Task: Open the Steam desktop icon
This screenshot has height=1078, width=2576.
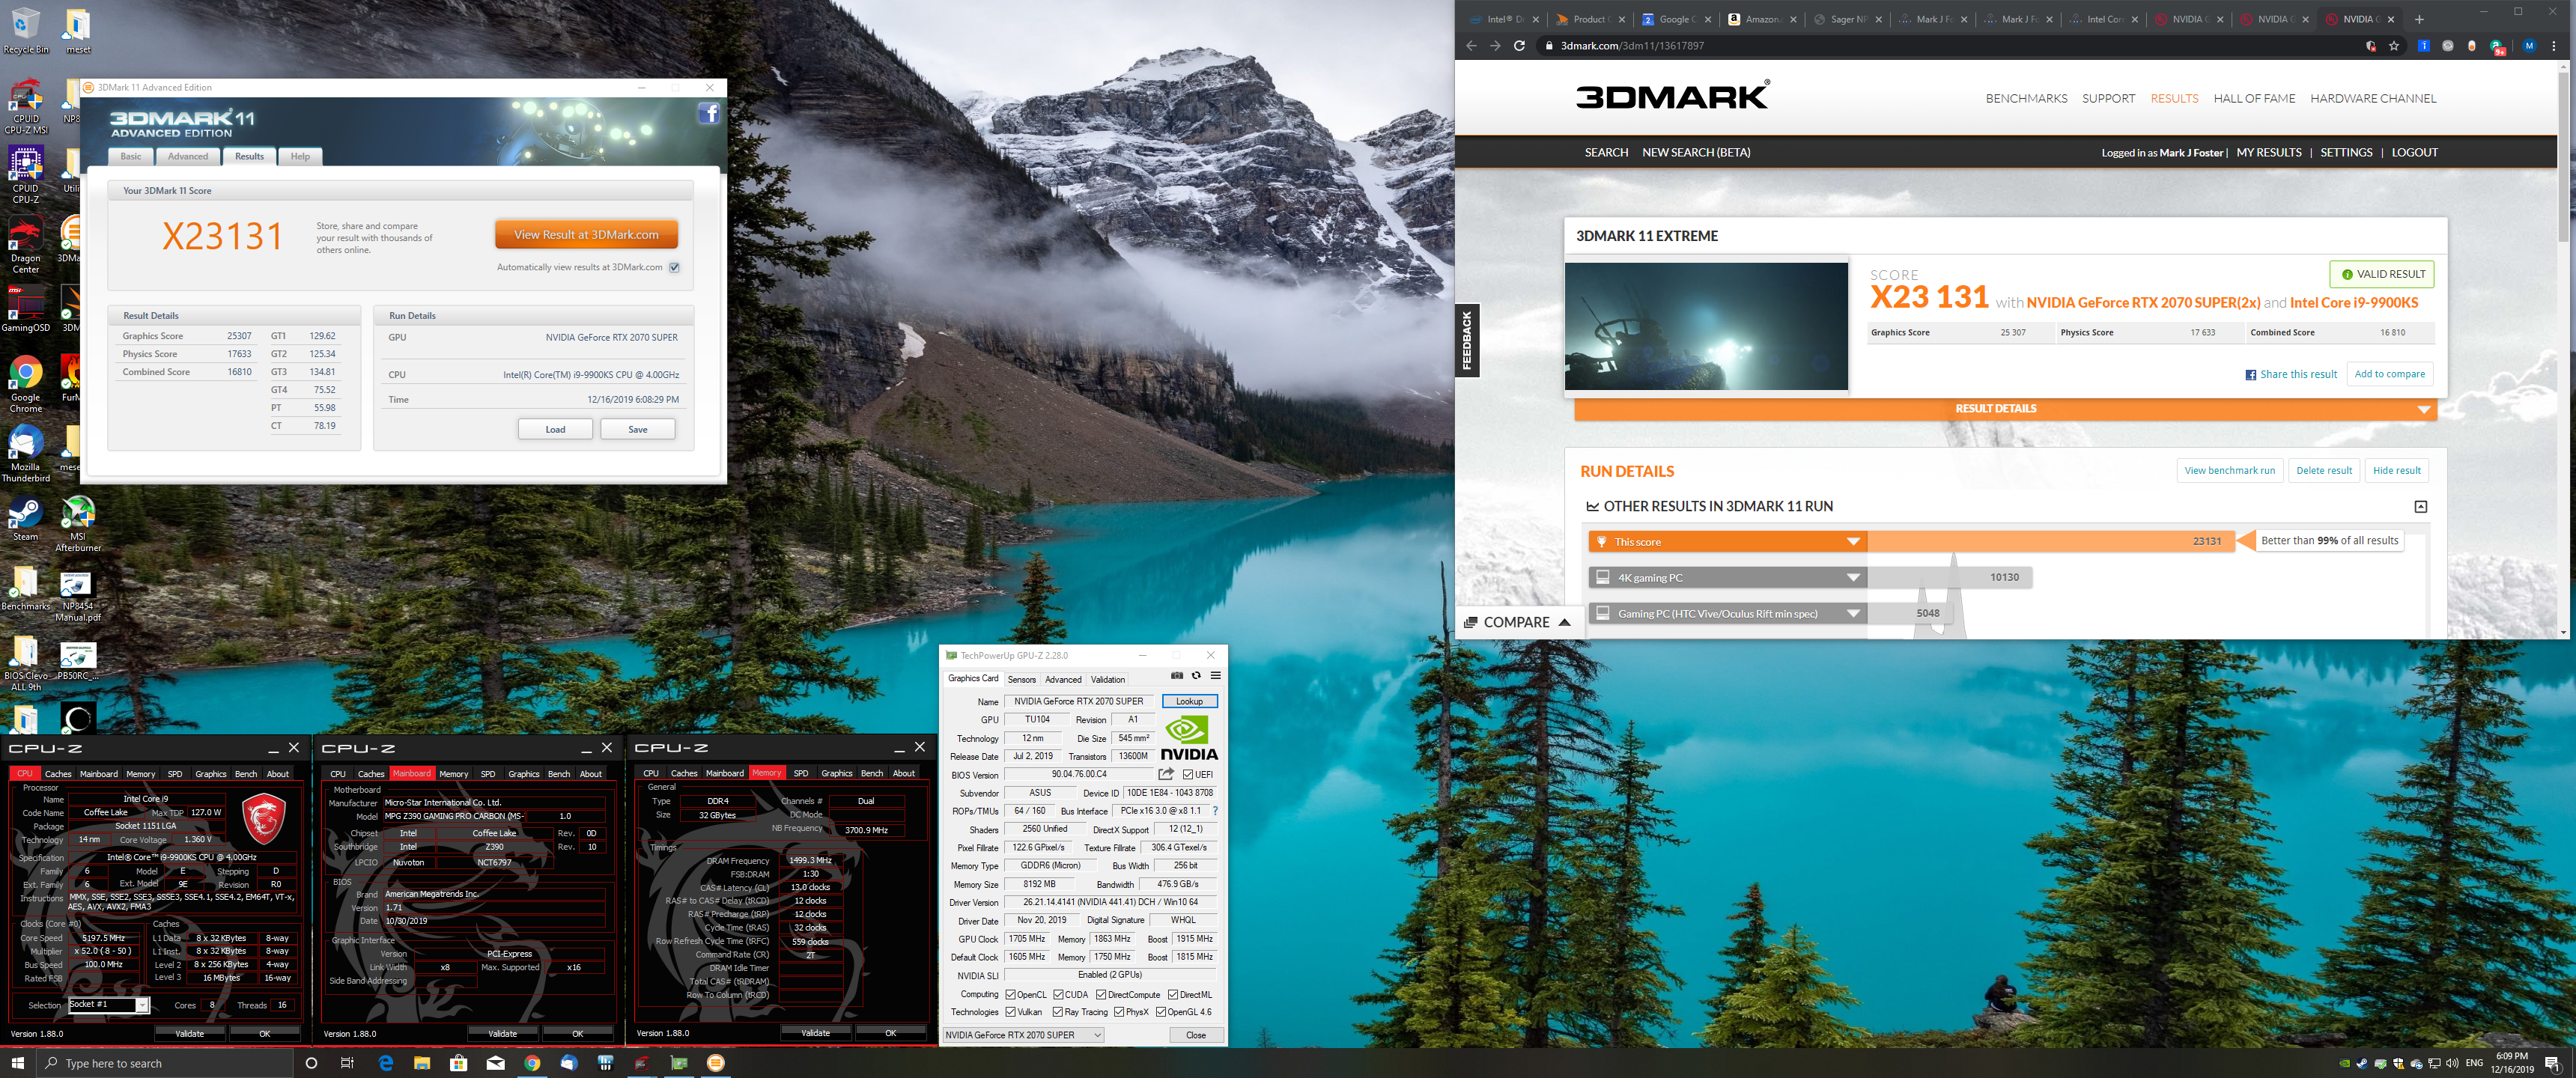Action: (26, 519)
